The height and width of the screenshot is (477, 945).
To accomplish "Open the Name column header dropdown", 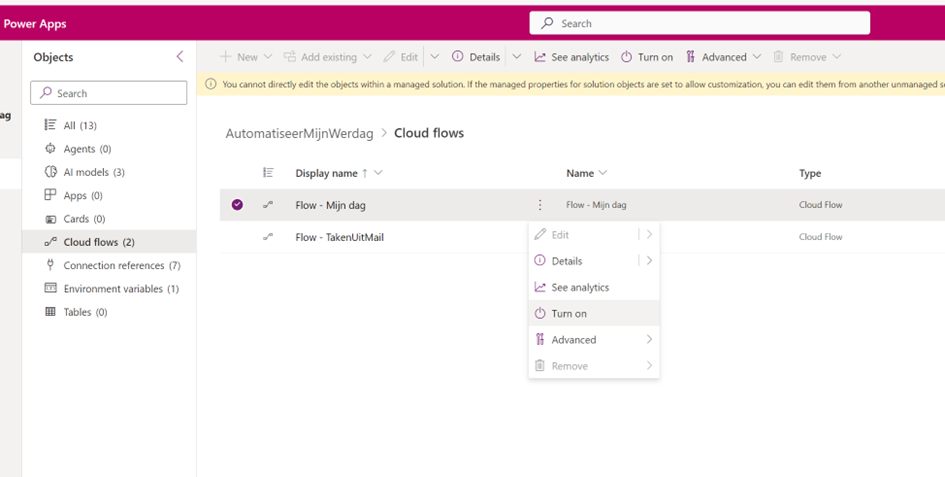I will tap(603, 173).
